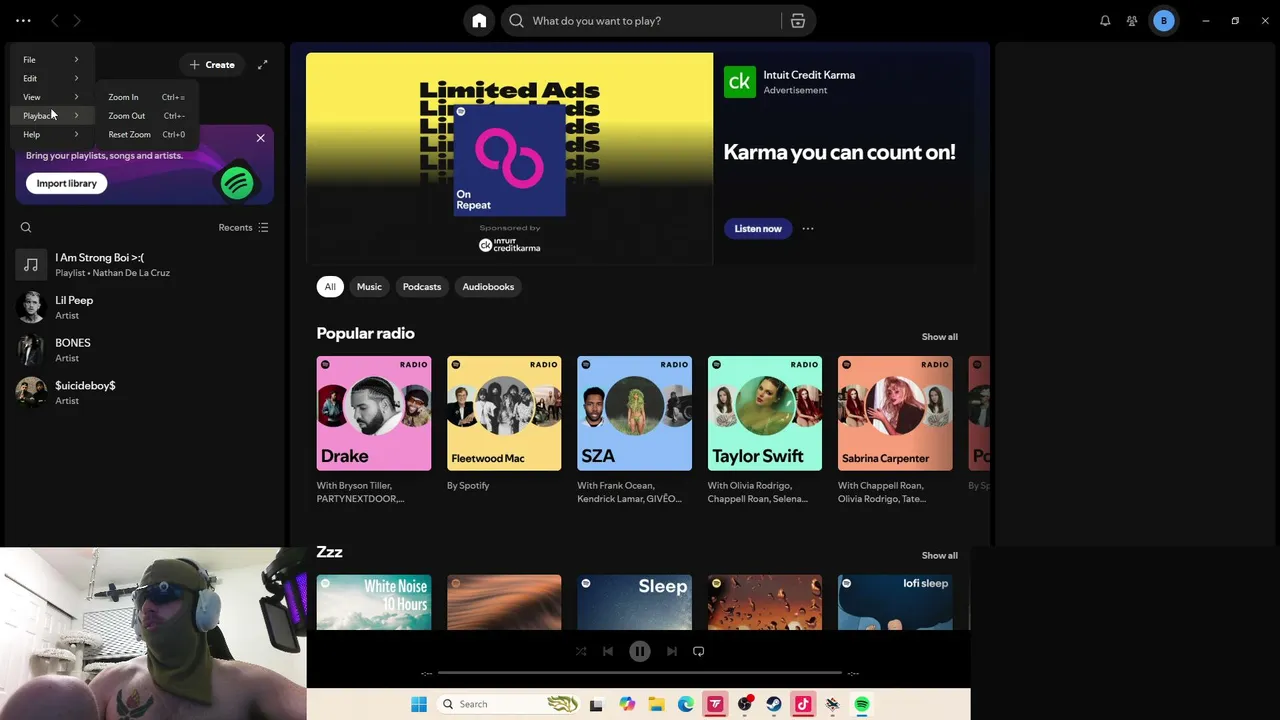This screenshot has height=720, width=1280.
Task: Close the Import library banner
Action: [260, 138]
